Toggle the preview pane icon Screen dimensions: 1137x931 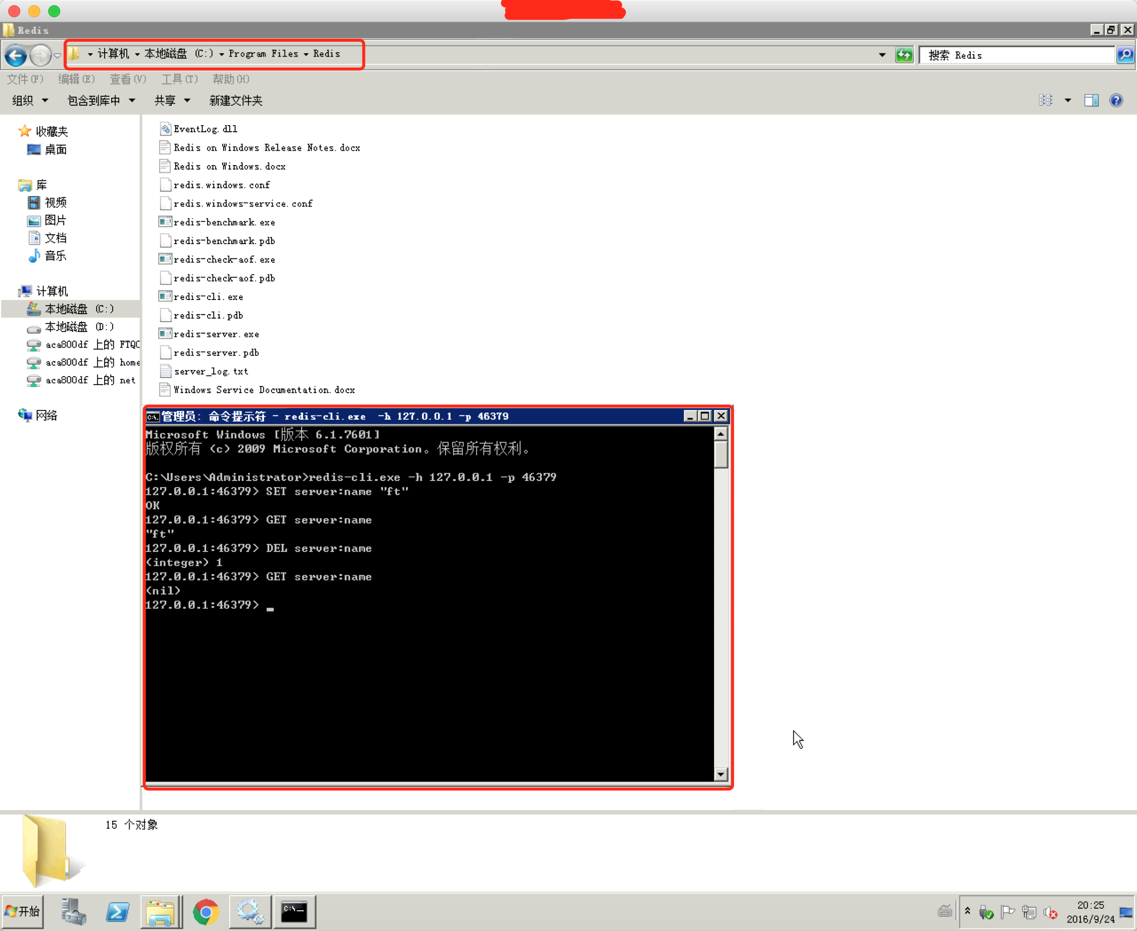click(x=1091, y=100)
